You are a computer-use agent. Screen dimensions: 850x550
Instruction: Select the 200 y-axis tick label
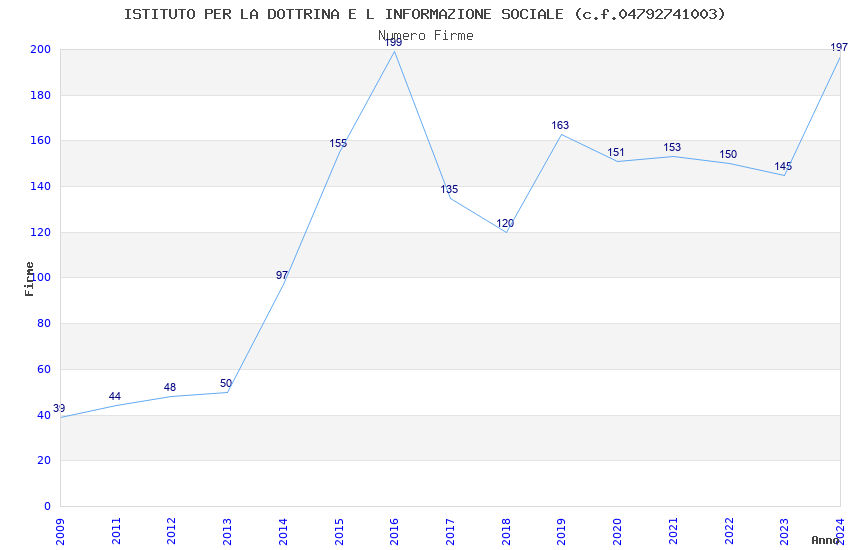[x=40, y=49]
